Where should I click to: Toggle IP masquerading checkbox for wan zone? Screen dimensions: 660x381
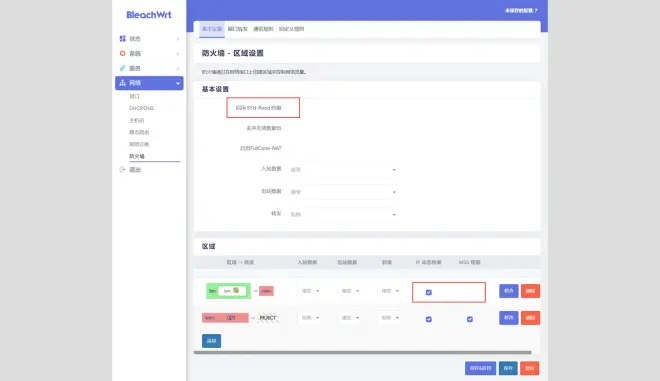[428, 319]
